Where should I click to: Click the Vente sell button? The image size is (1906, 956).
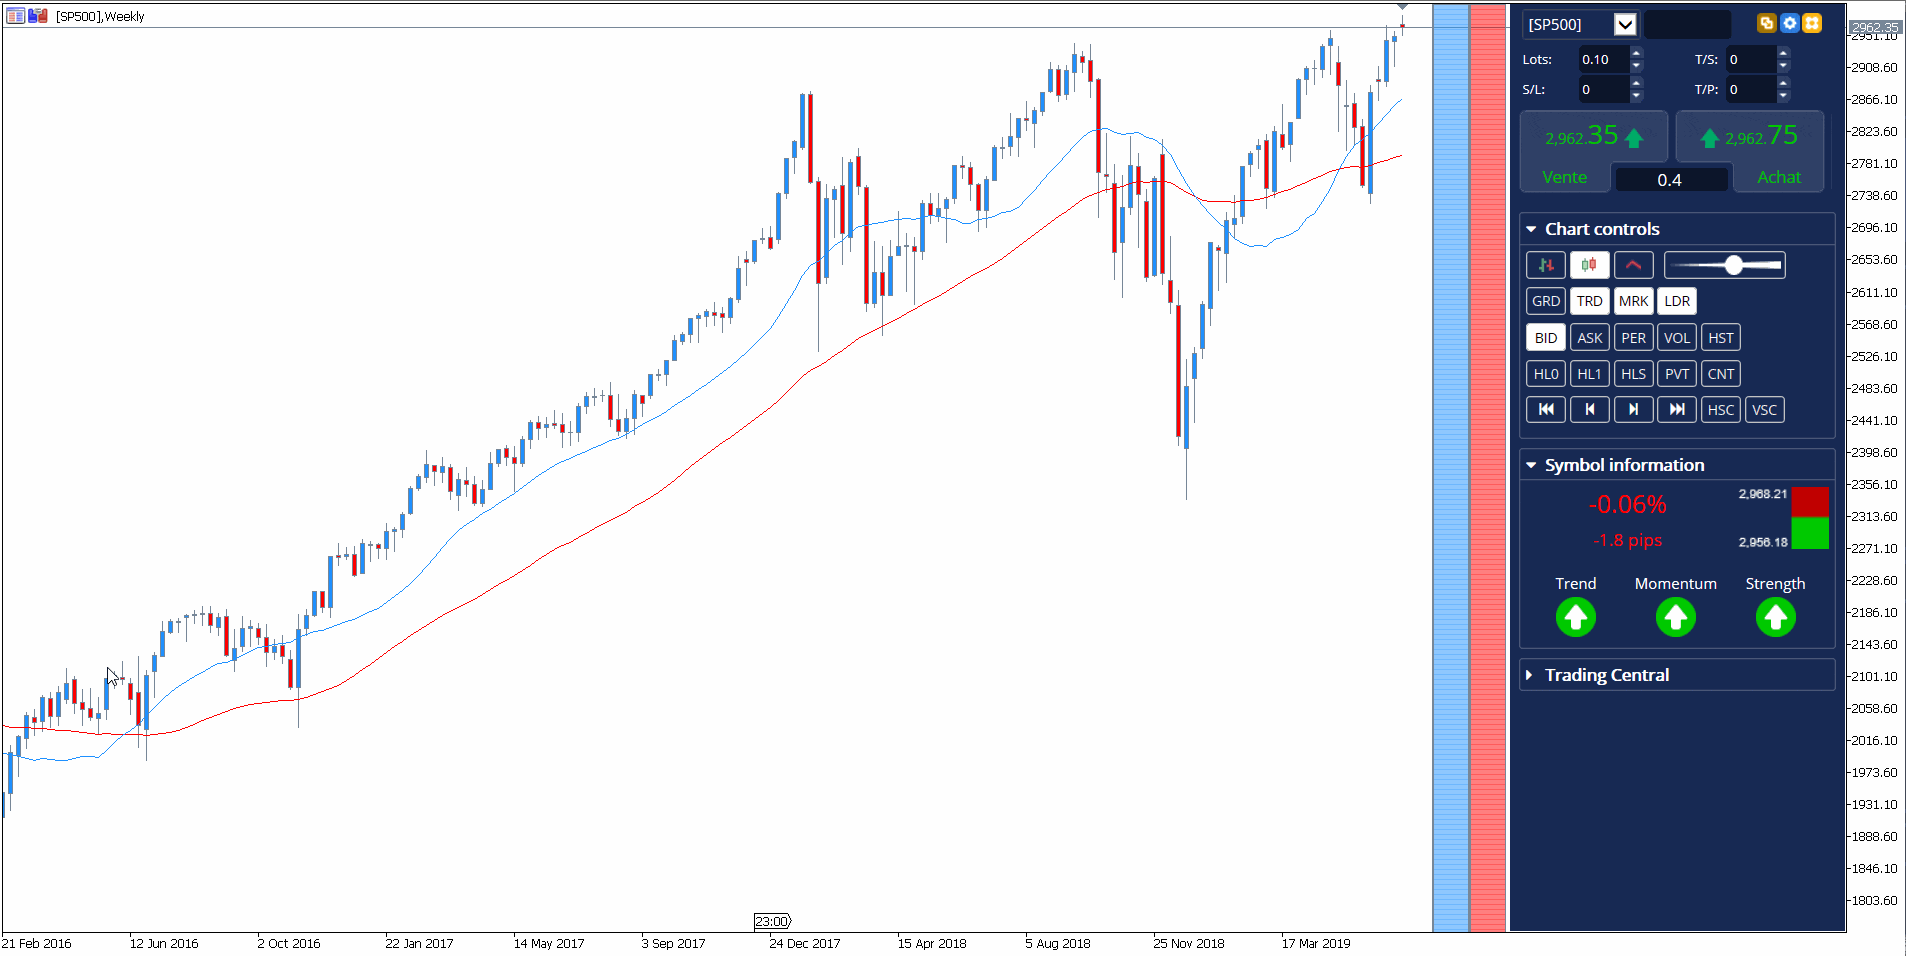[x=1565, y=176]
